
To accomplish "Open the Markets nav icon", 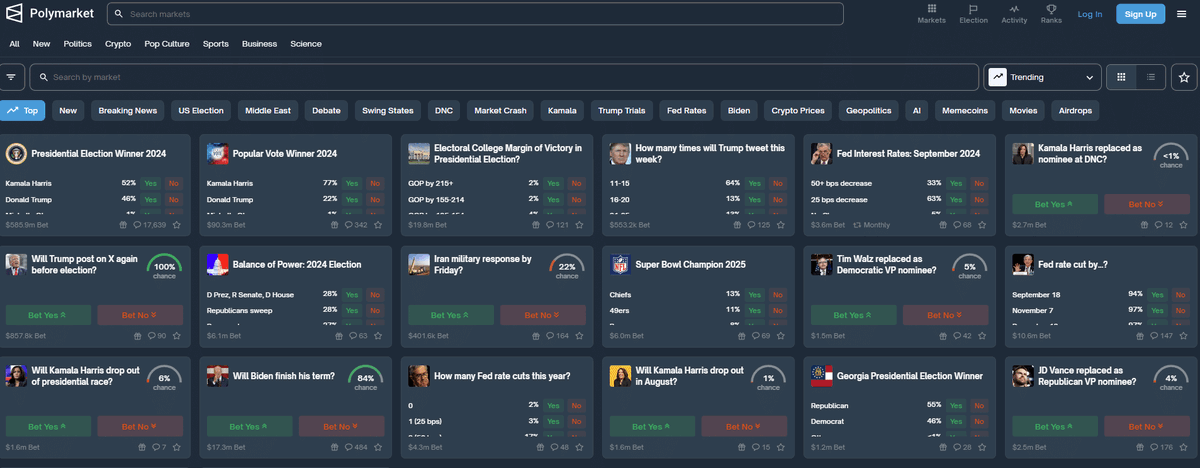I will click(931, 14).
